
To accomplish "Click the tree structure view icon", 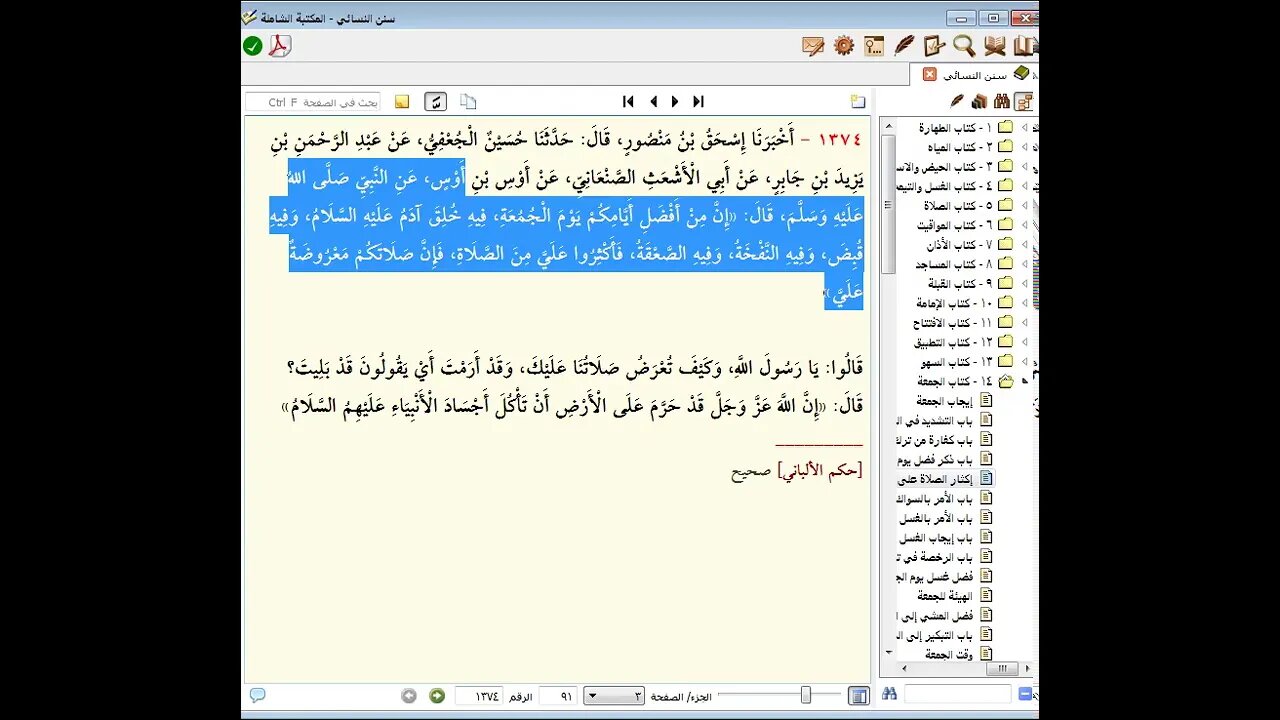I will coord(1023,101).
